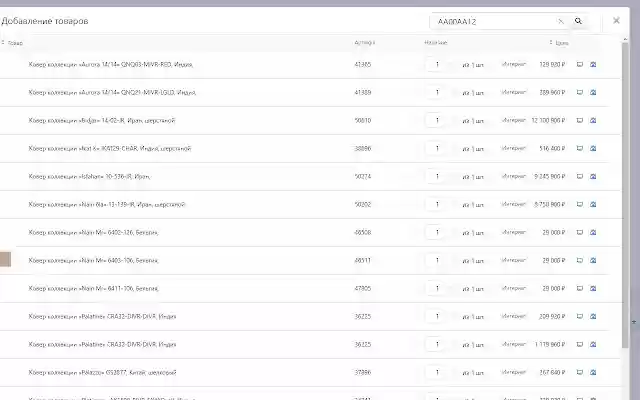Click the Артикул column header
Image resolution: width=640 pixels, height=400 pixels.
click(364, 42)
